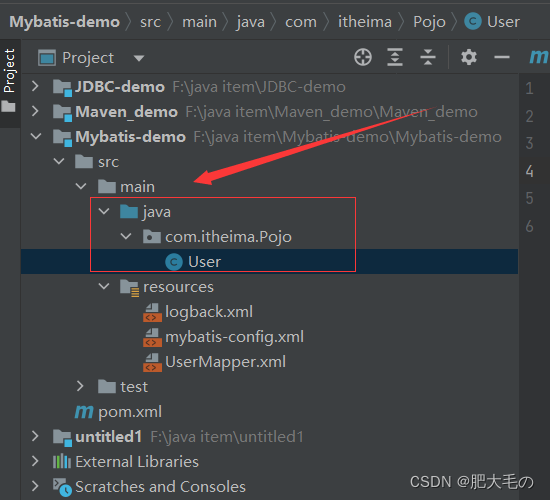
Task: Open the Project view dropdown arrow
Action: (139, 58)
